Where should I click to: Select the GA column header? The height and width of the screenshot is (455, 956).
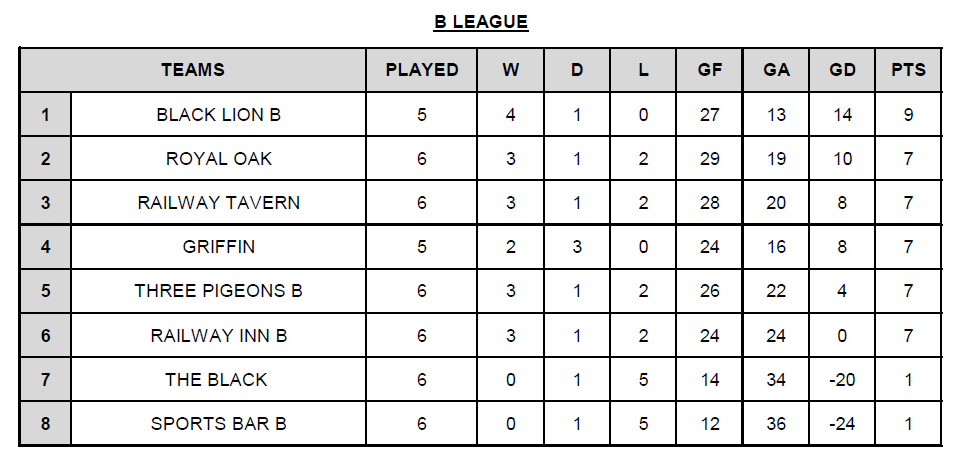pyautogui.click(x=776, y=70)
